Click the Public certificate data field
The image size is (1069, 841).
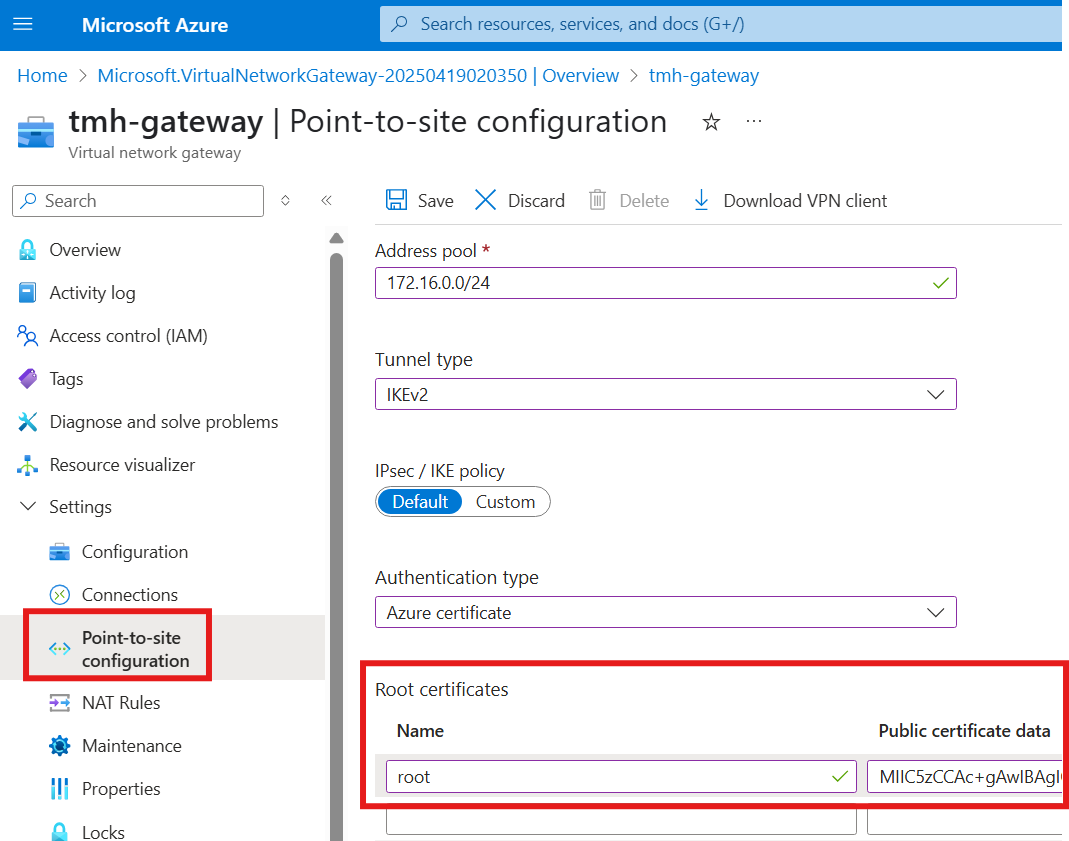pyautogui.click(x=967, y=777)
